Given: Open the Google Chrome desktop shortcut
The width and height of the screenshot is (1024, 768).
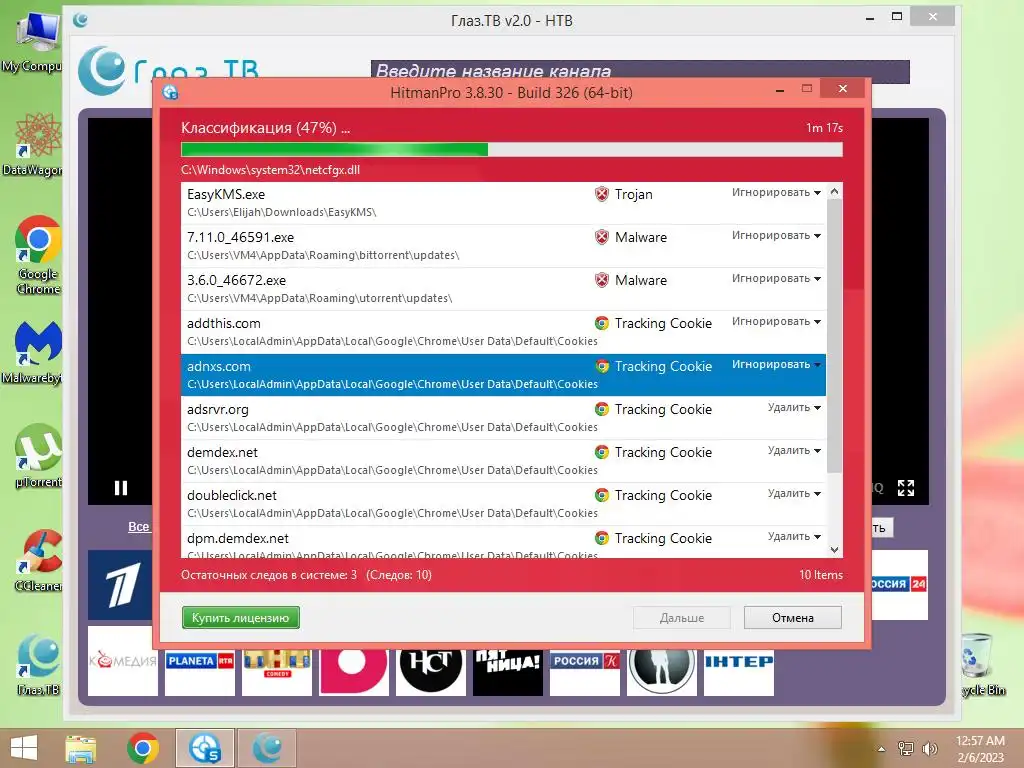Looking at the screenshot, I should [x=38, y=255].
